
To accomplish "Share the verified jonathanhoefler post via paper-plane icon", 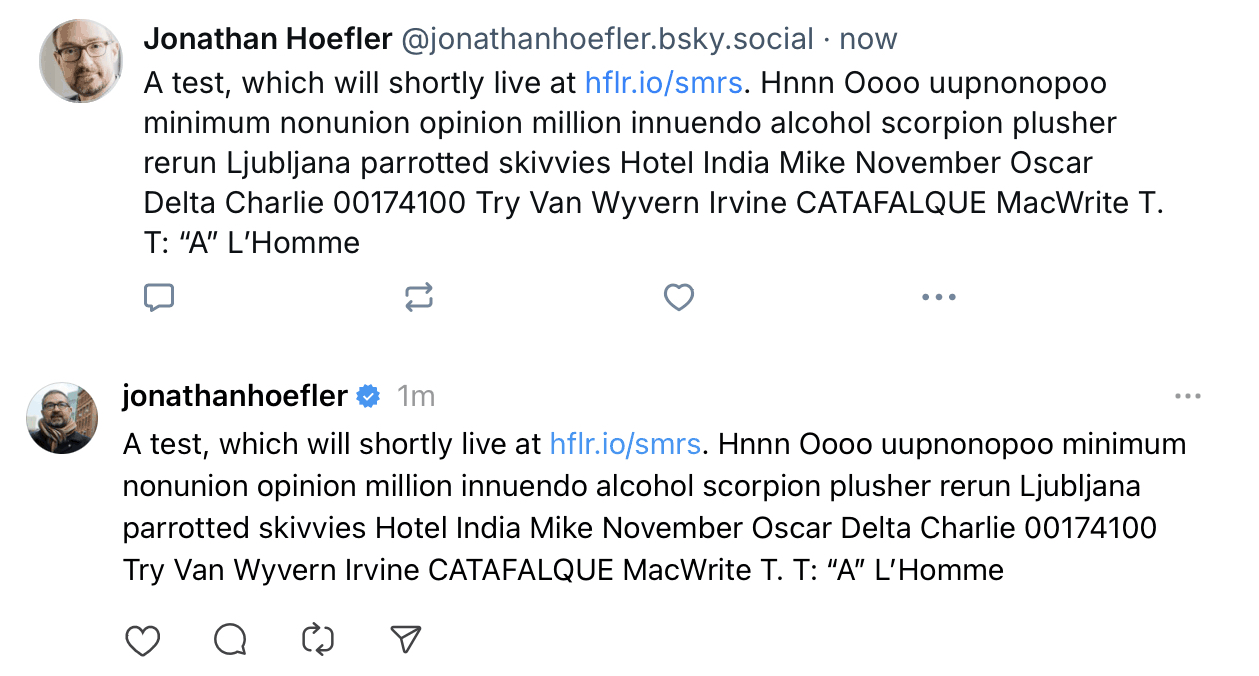I will pyautogui.click(x=405, y=640).
